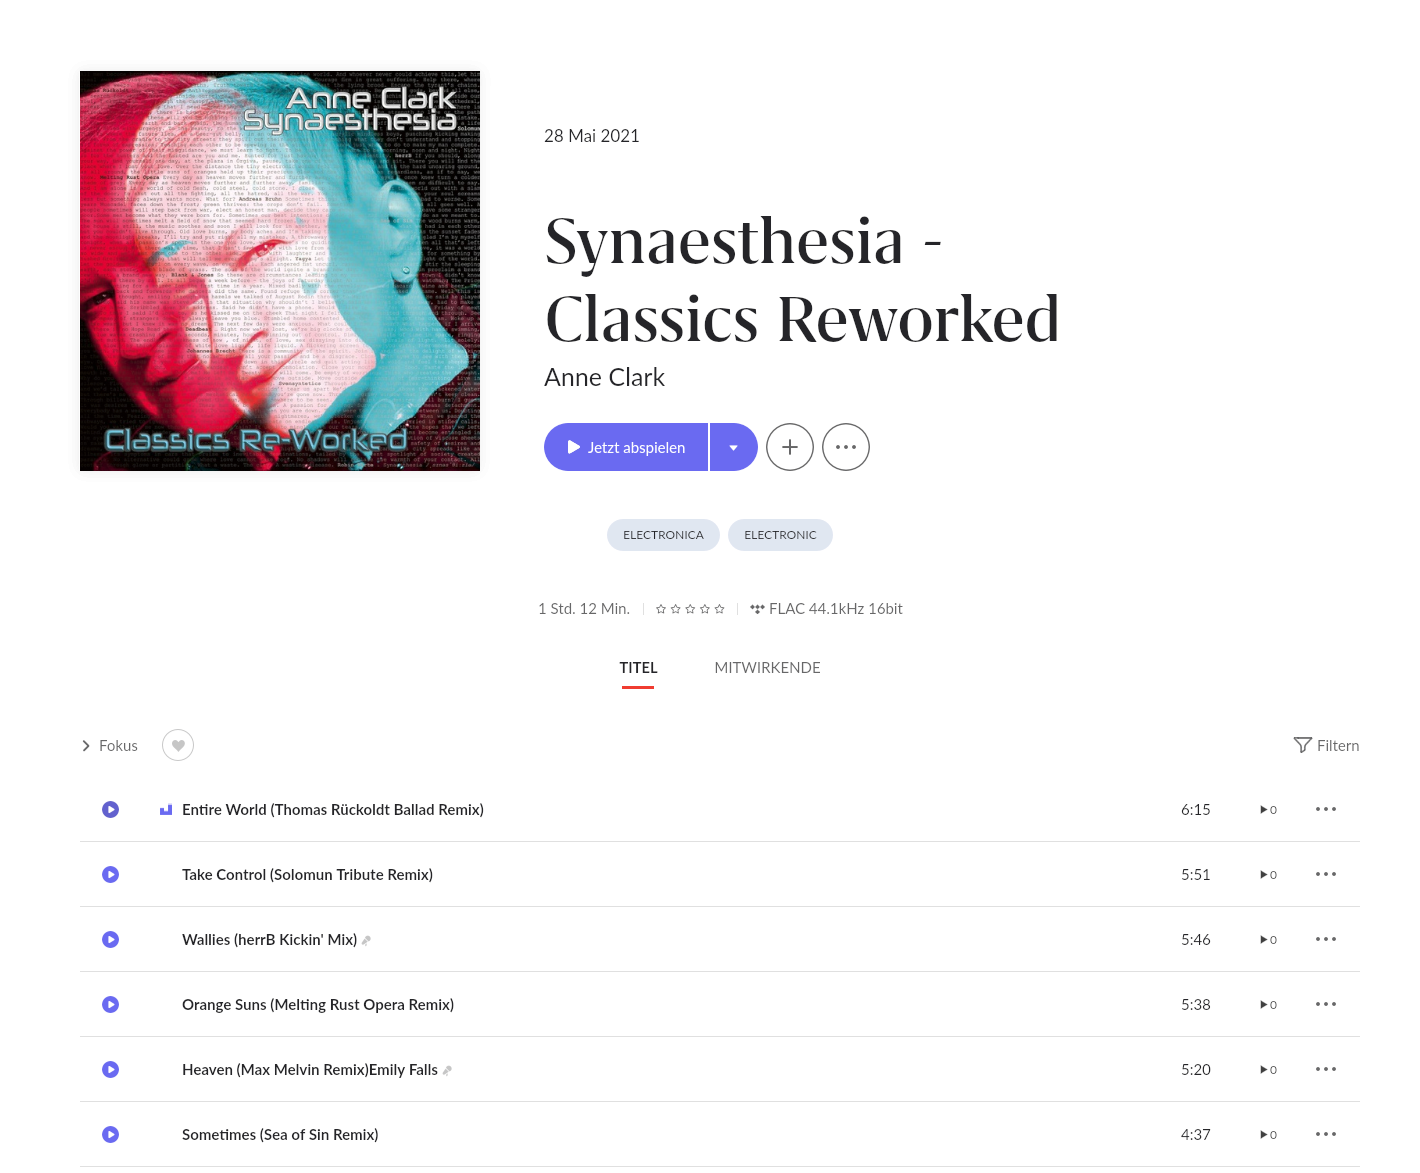Image resolution: width=1420 pixels, height=1173 pixels.
Task: Click the Filtern funnel icon
Action: (x=1302, y=745)
